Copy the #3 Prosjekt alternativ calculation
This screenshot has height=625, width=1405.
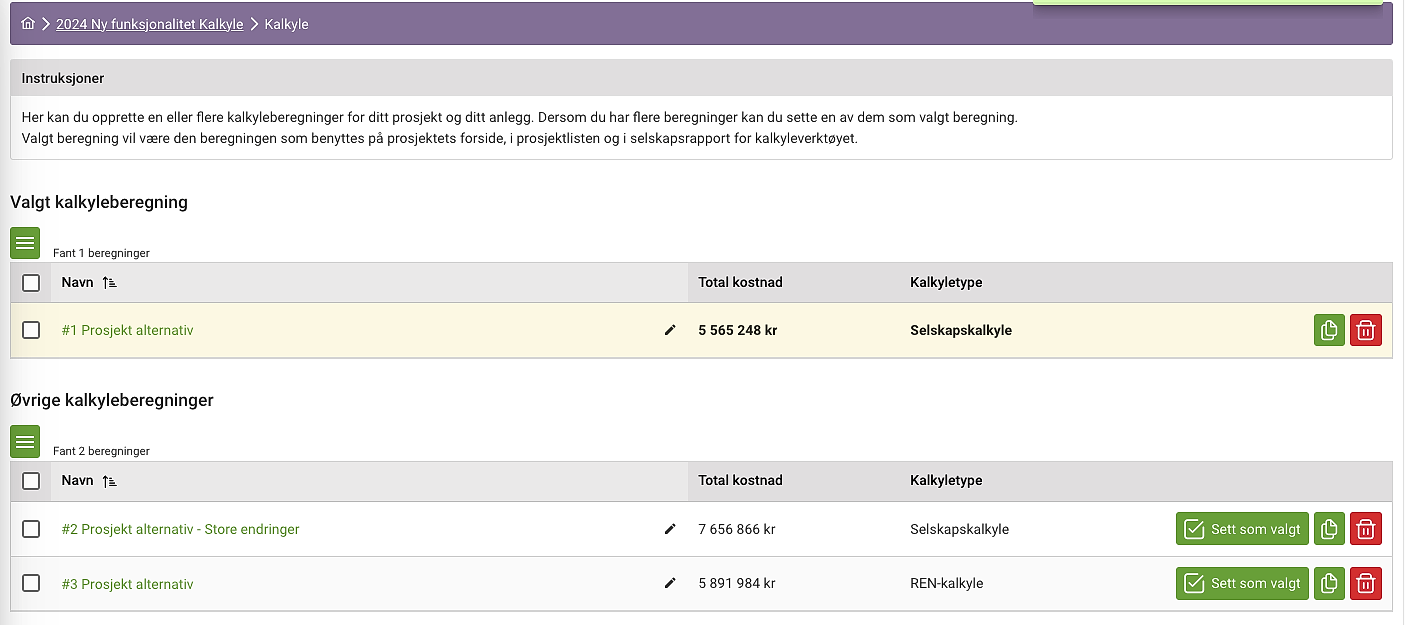(x=1329, y=583)
